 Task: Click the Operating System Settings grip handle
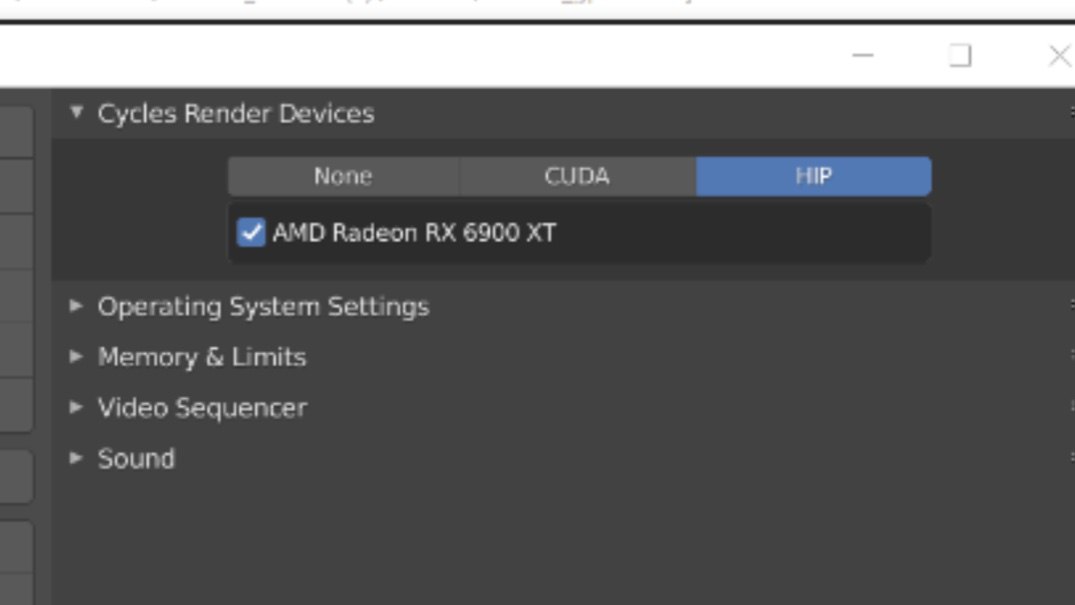point(1071,306)
